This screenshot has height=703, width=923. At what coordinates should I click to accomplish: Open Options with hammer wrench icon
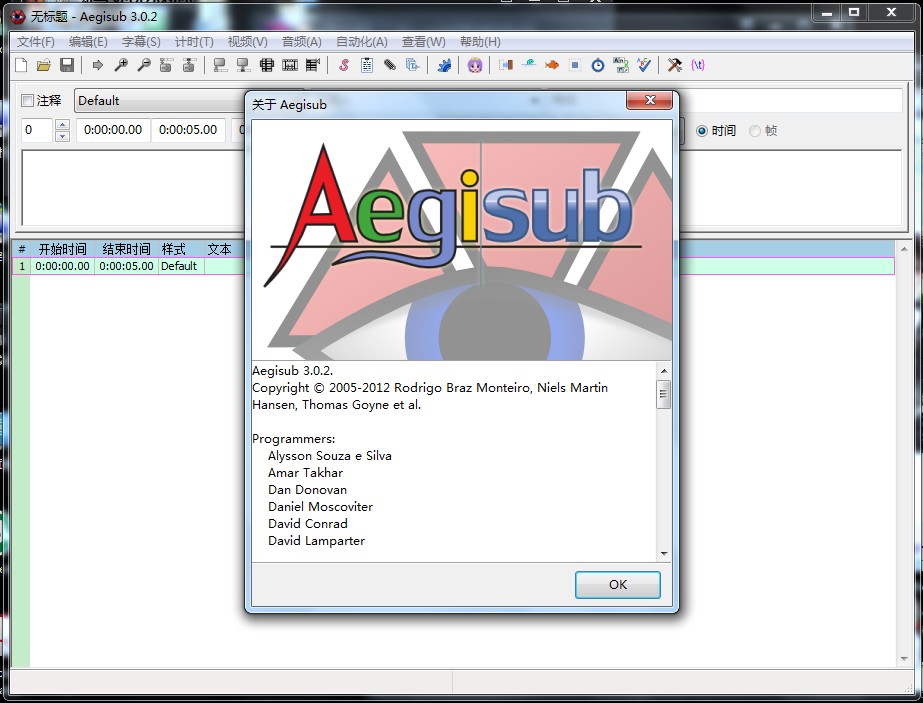[x=675, y=65]
